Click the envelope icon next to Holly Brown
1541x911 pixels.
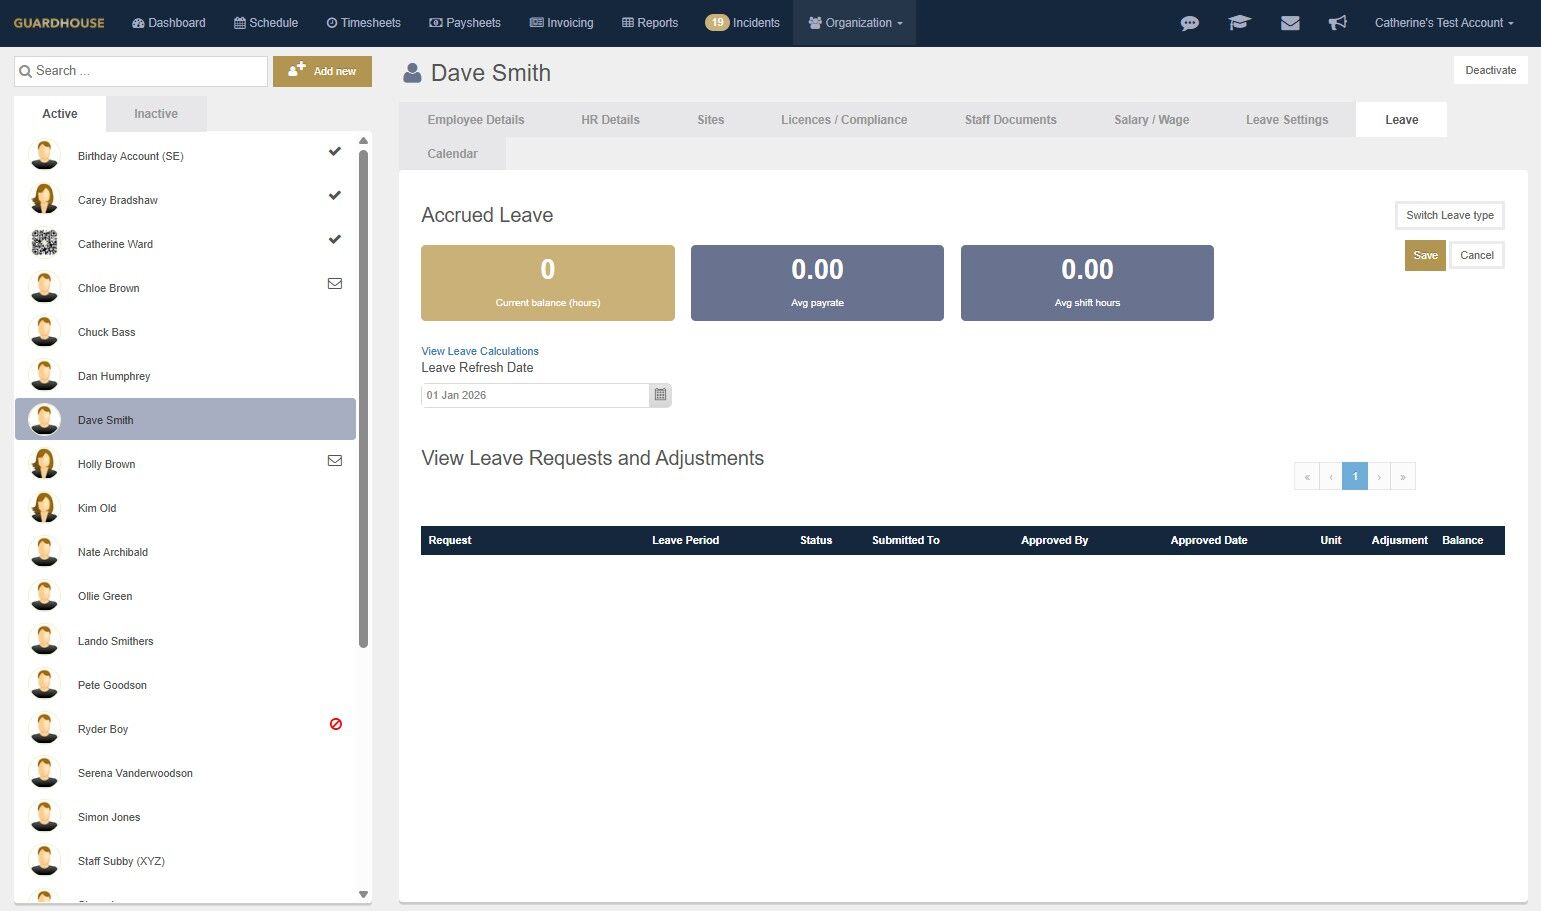335,461
